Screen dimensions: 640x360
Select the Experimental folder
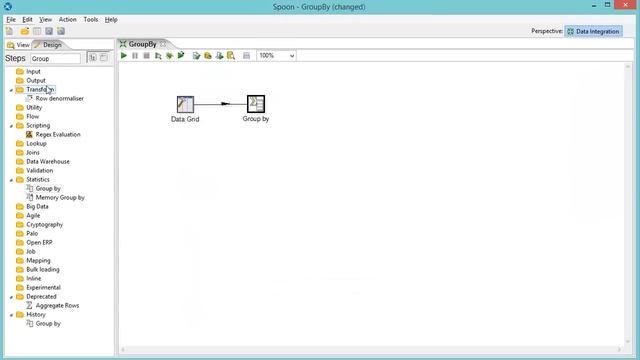coord(43,287)
